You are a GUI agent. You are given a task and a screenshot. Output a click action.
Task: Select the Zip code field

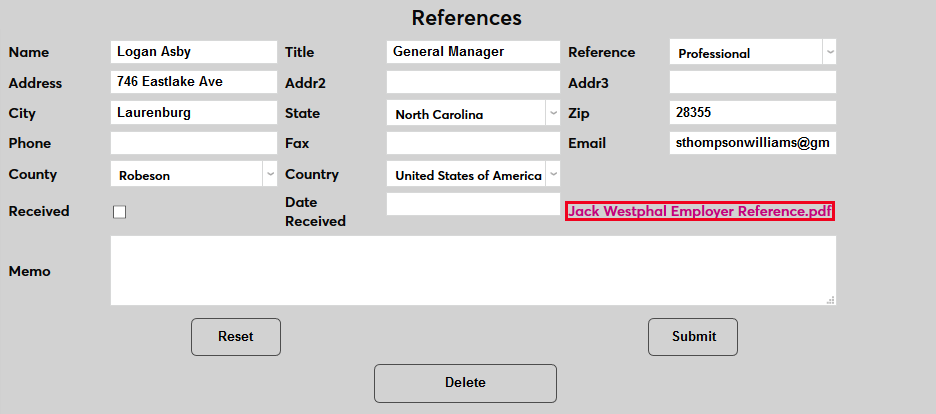coord(752,113)
